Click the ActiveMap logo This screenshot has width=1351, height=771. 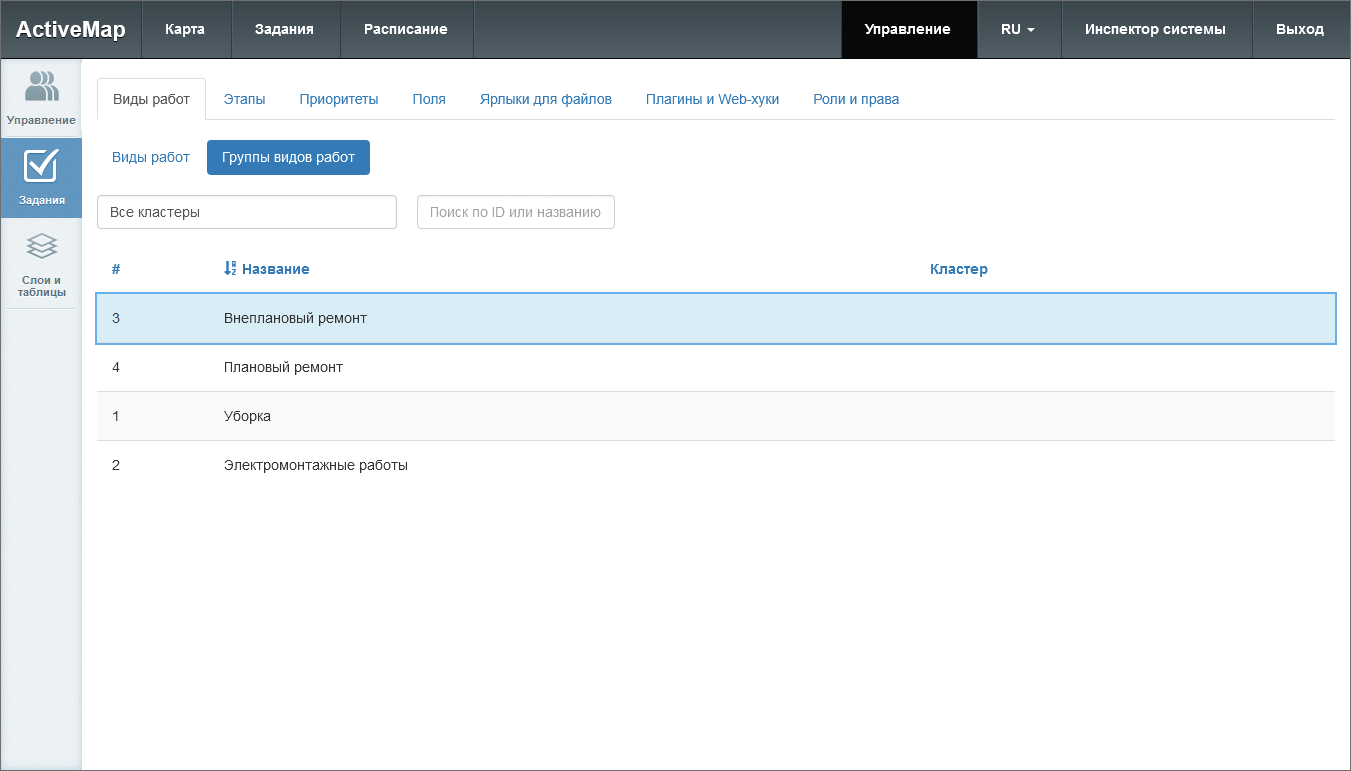(70, 29)
